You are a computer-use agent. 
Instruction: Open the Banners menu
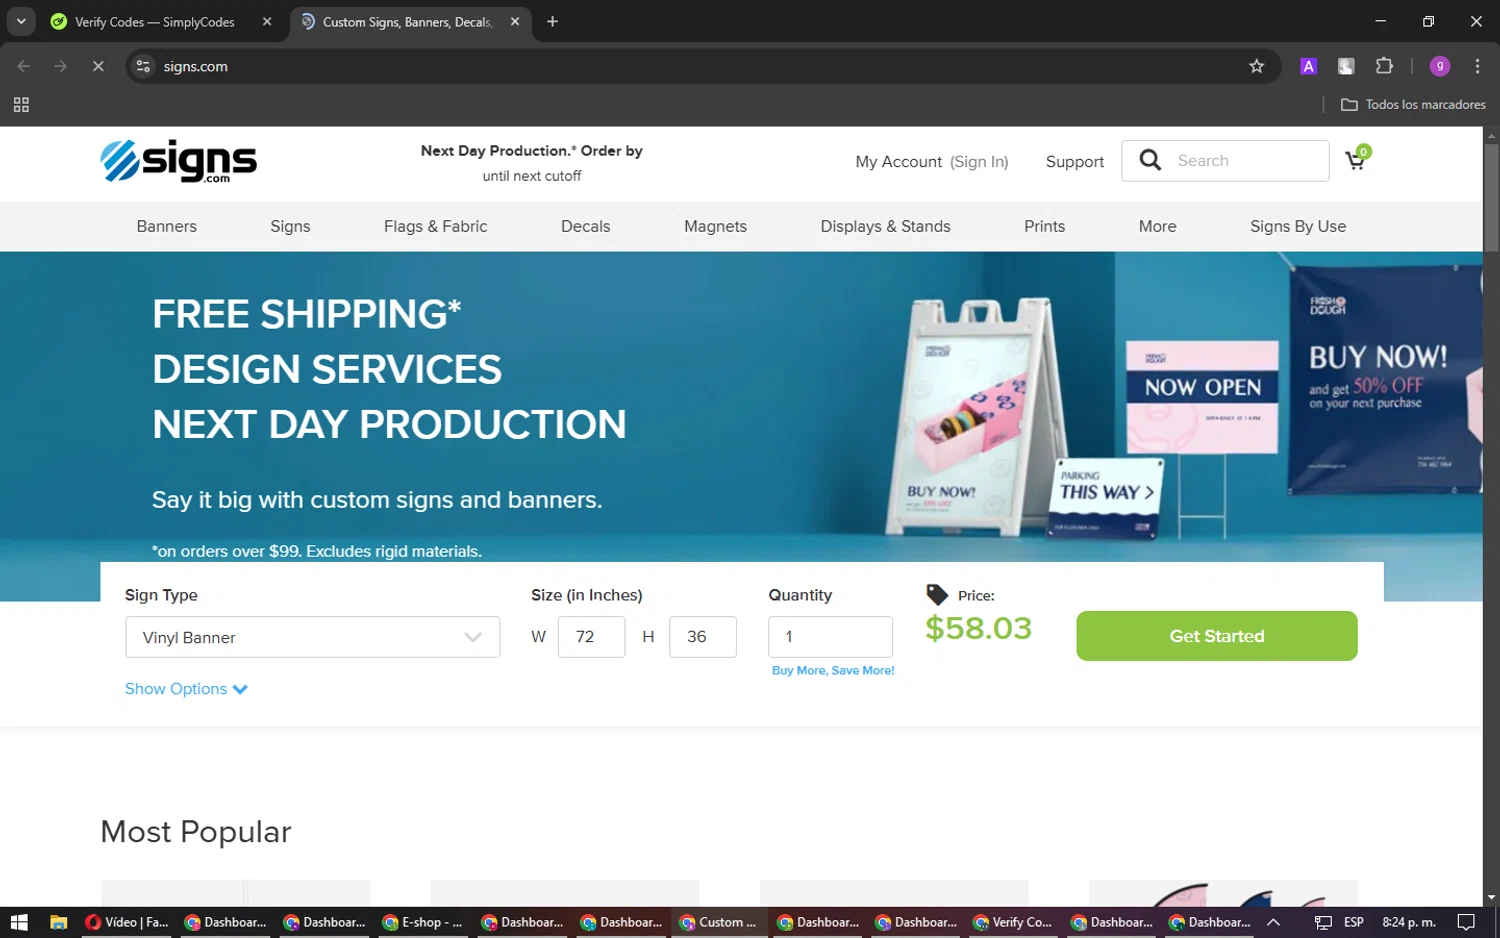(167, 226)
